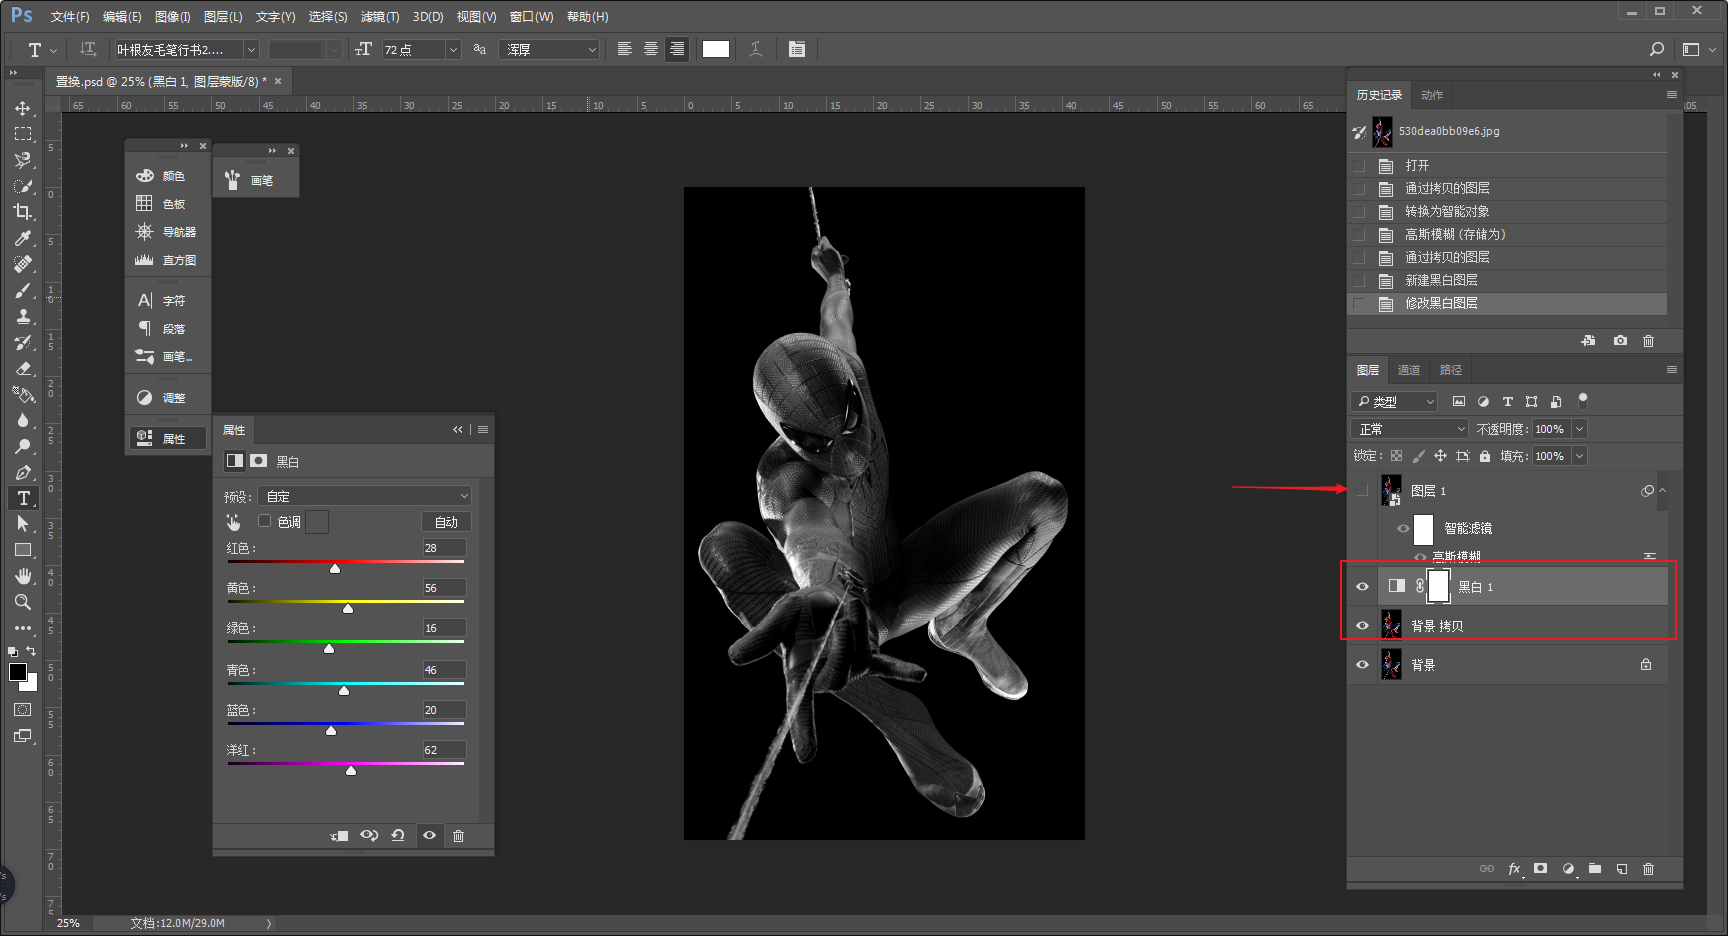Add a layer mask
The height and width of the screenshot is (936, 1728).
click(1541, 869)
